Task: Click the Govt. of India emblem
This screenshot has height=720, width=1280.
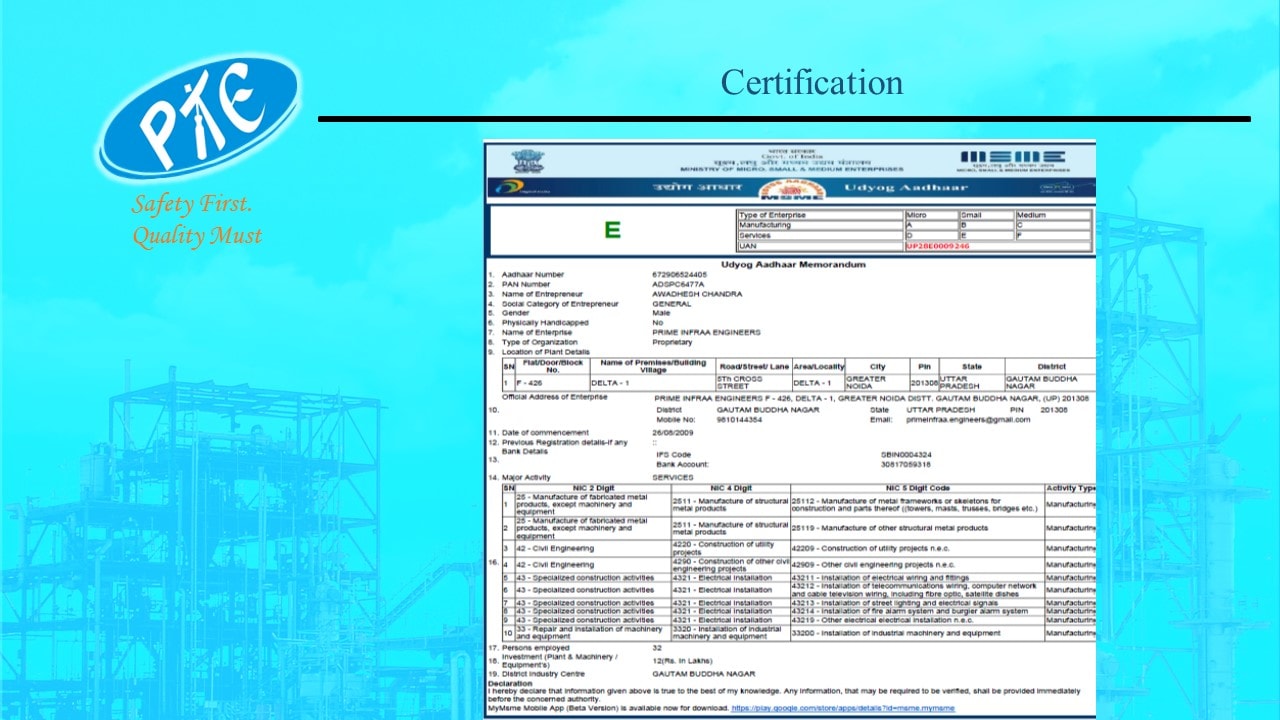Action: (x=527, y=160)
